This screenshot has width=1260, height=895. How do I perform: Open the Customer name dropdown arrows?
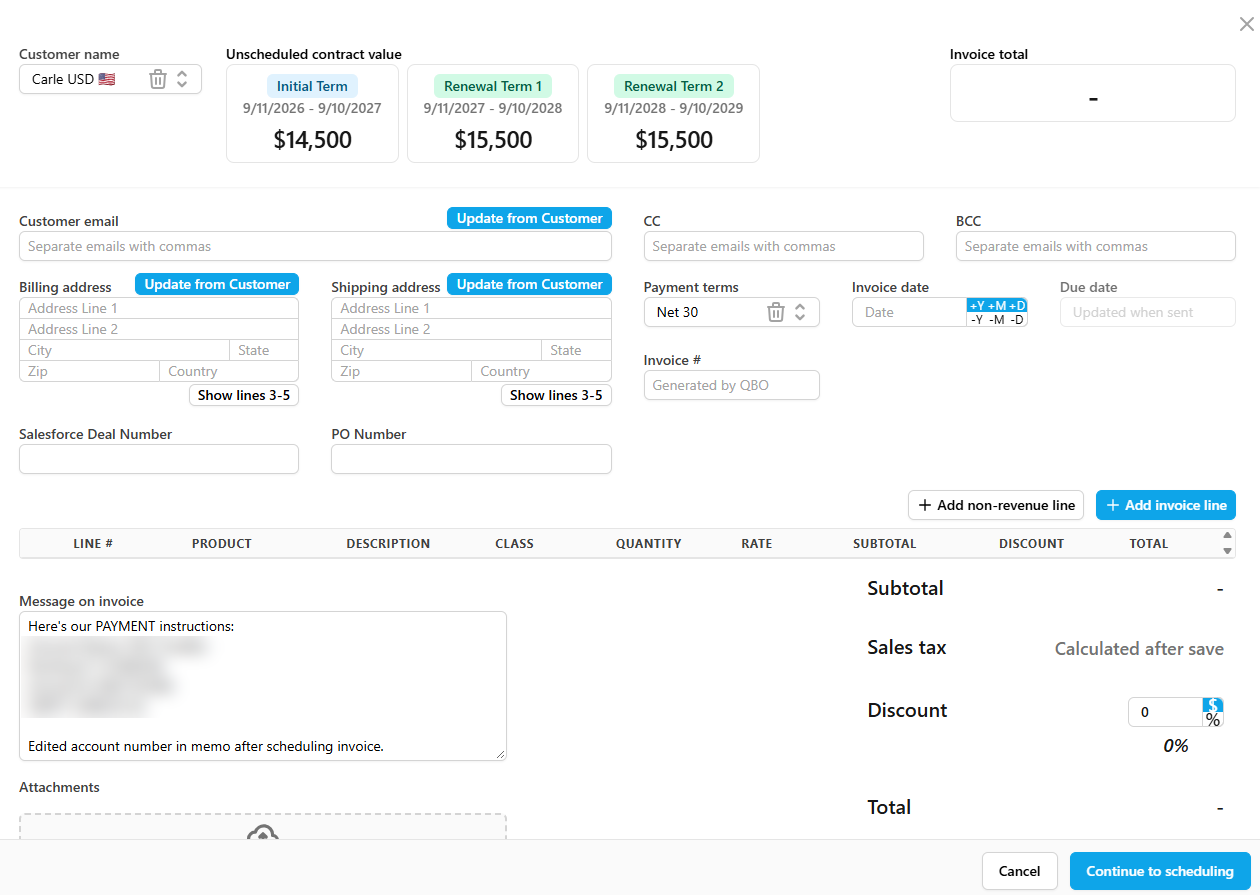tap(182, 79)
